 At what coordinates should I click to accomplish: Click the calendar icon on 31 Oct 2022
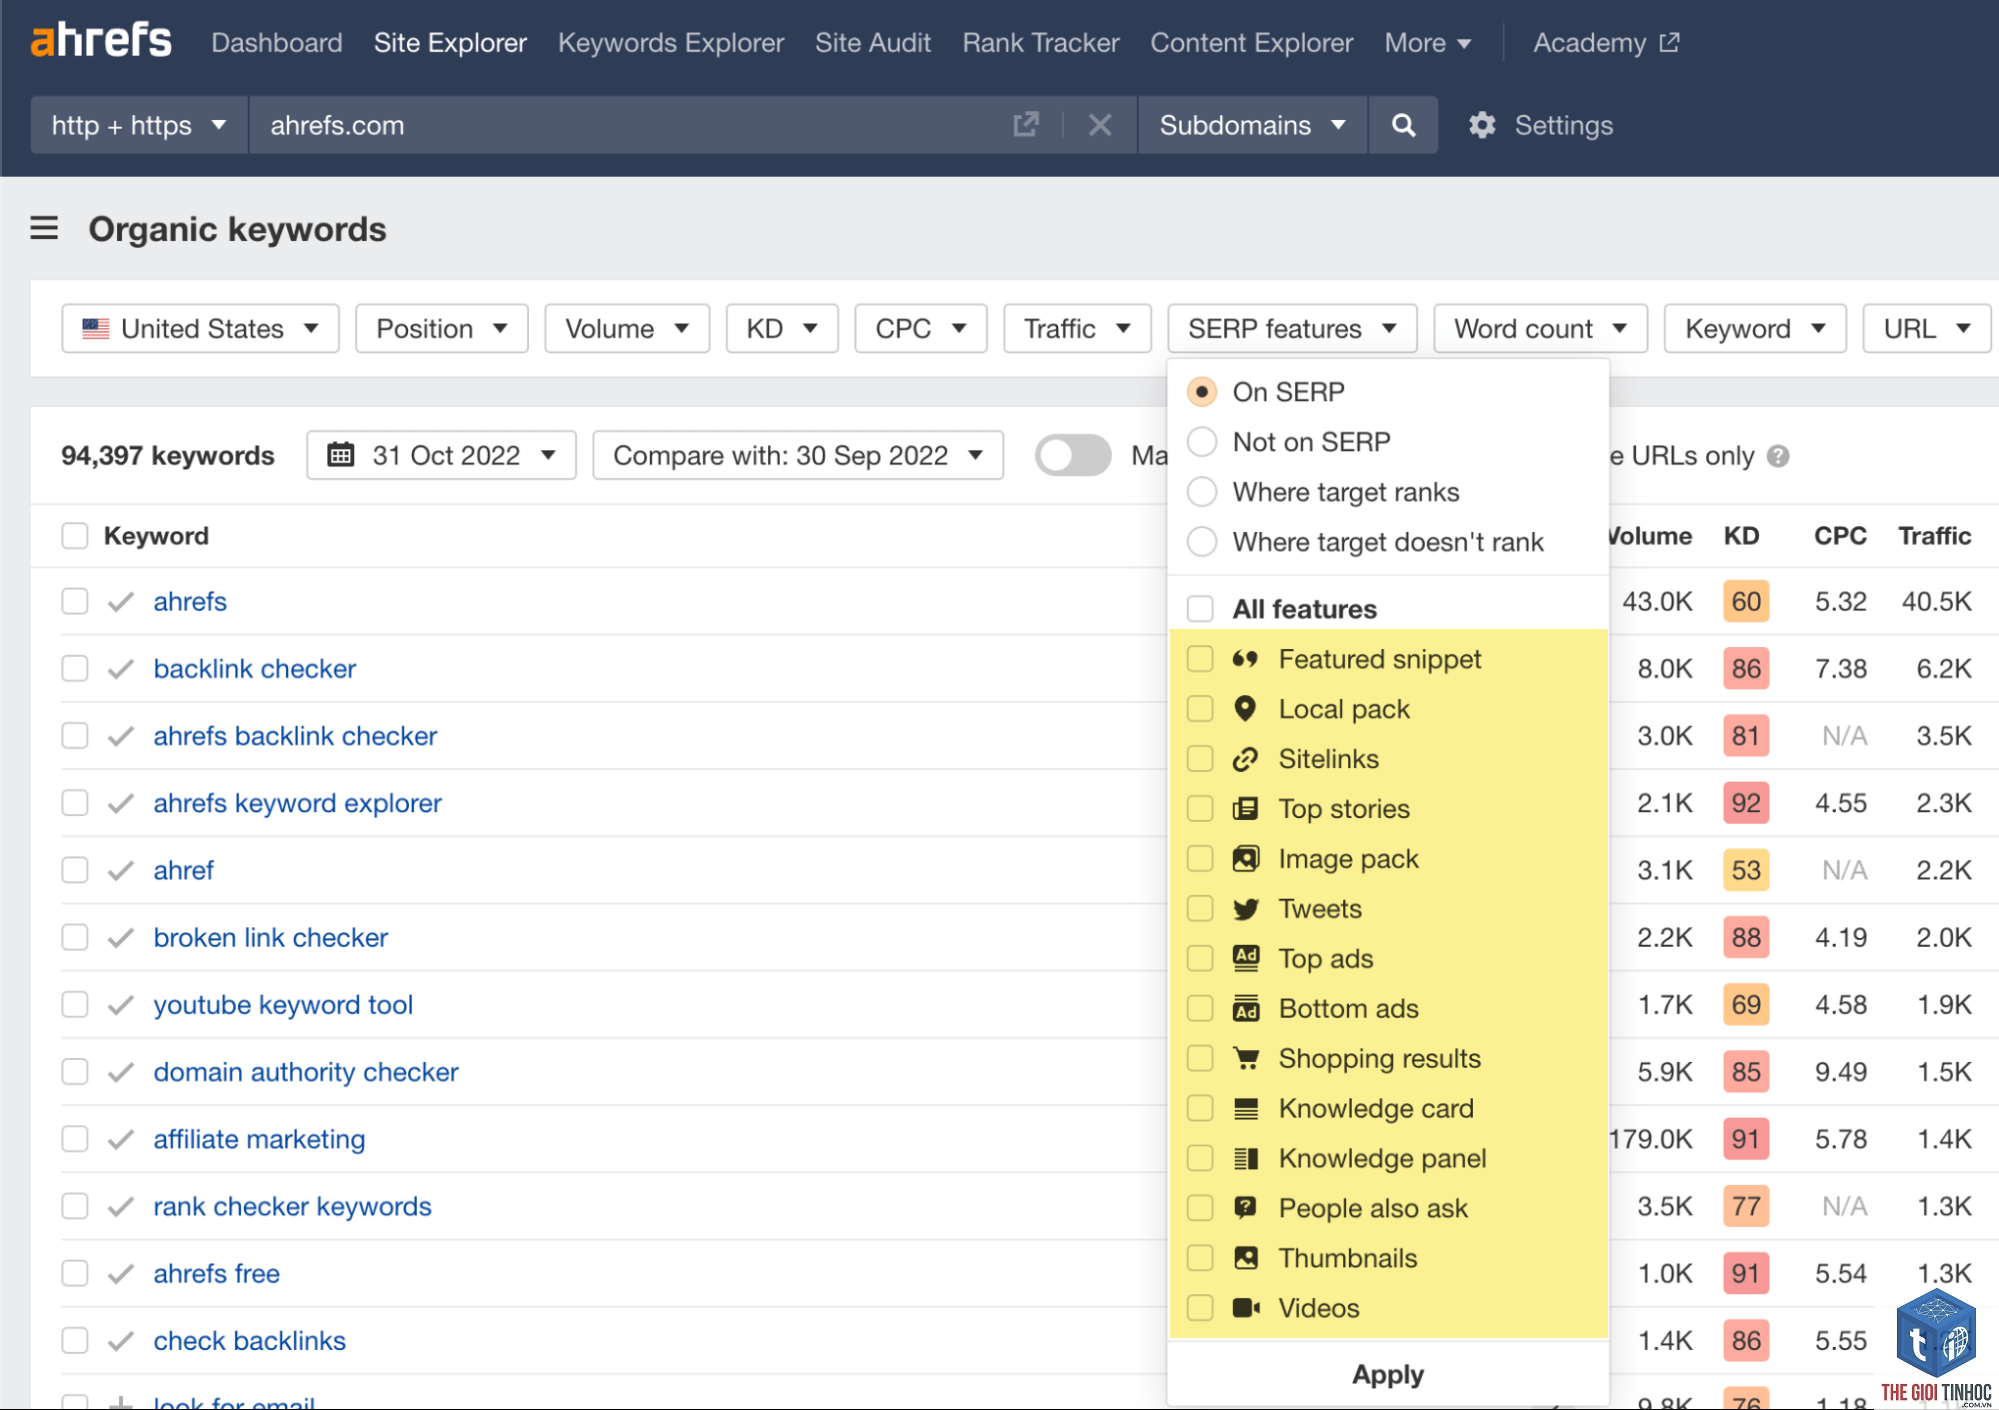pyautogui.click(x=341, y=455)
